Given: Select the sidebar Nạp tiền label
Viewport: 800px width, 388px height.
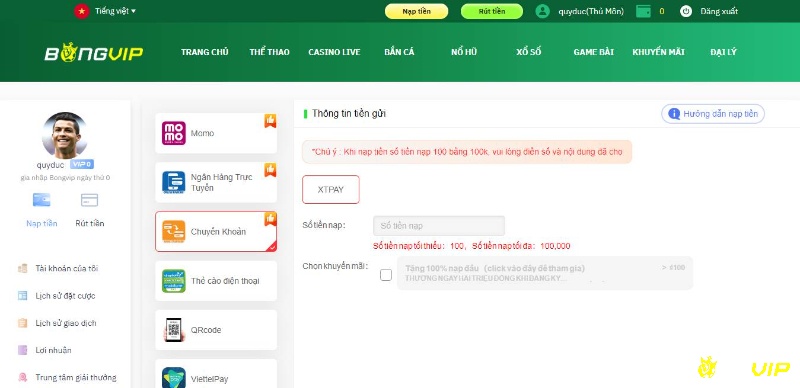Looking at the screenshot, I should coord(41,223).
